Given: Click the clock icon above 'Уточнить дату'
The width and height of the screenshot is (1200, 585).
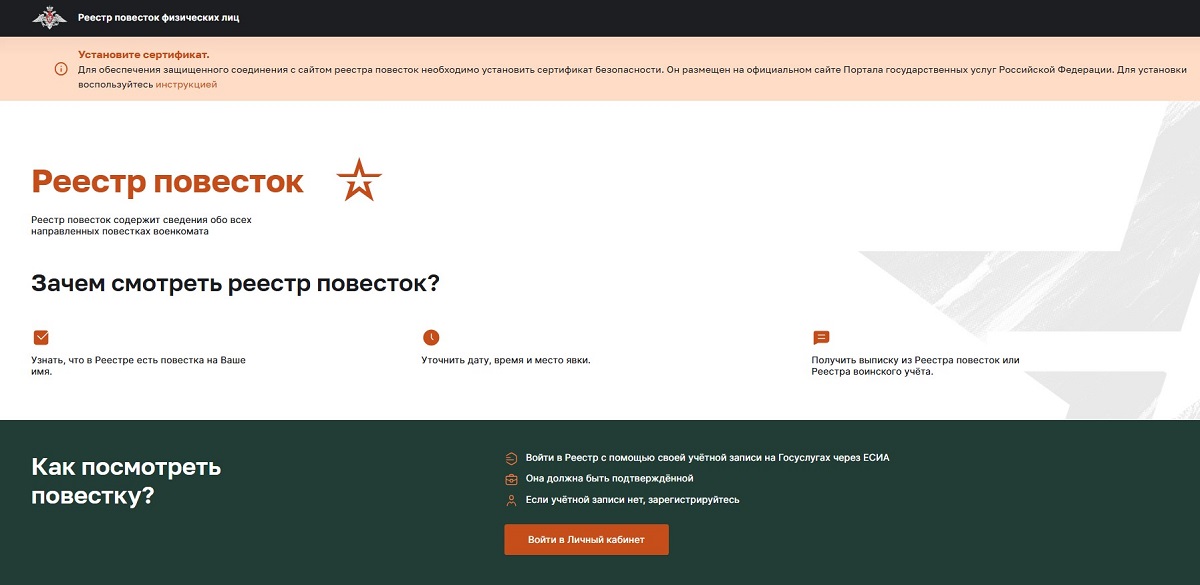Looking at the screenshot, I should pos(431,338).
